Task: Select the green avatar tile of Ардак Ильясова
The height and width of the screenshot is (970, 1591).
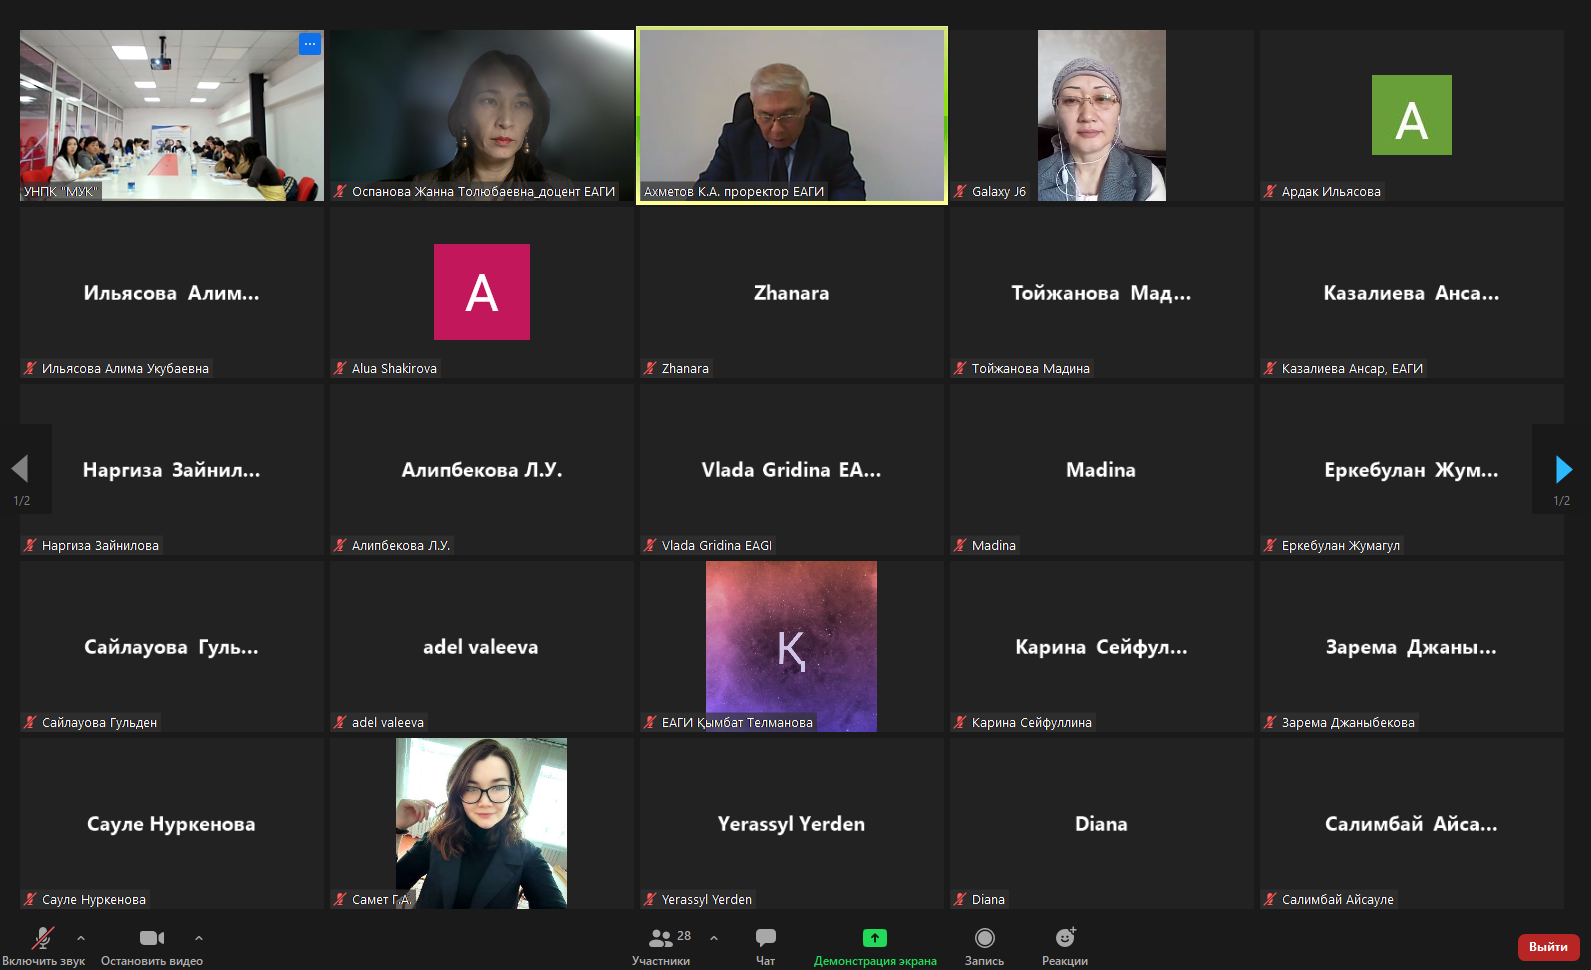Action: point(1411,115)
